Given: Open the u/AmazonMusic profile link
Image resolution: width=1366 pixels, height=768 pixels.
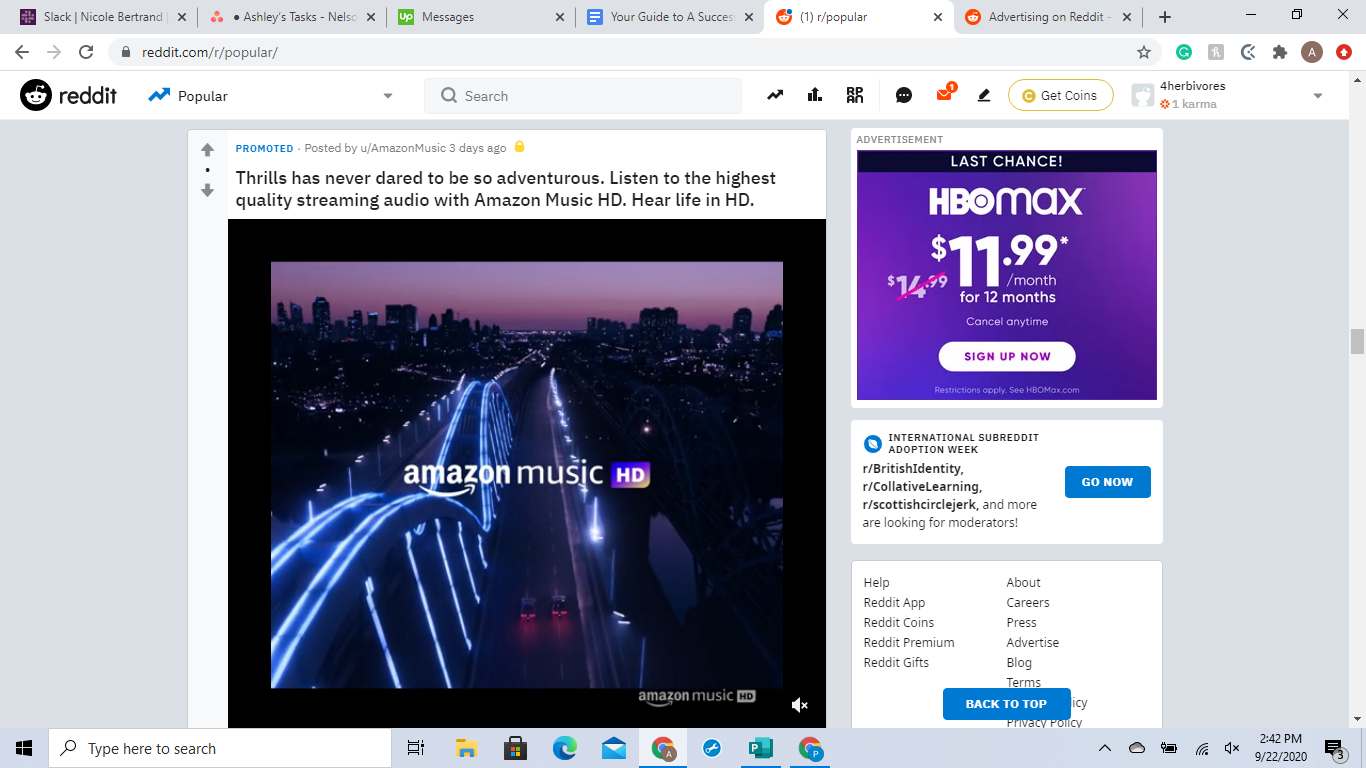Looking at the screenshot, I should click(403, 148).
